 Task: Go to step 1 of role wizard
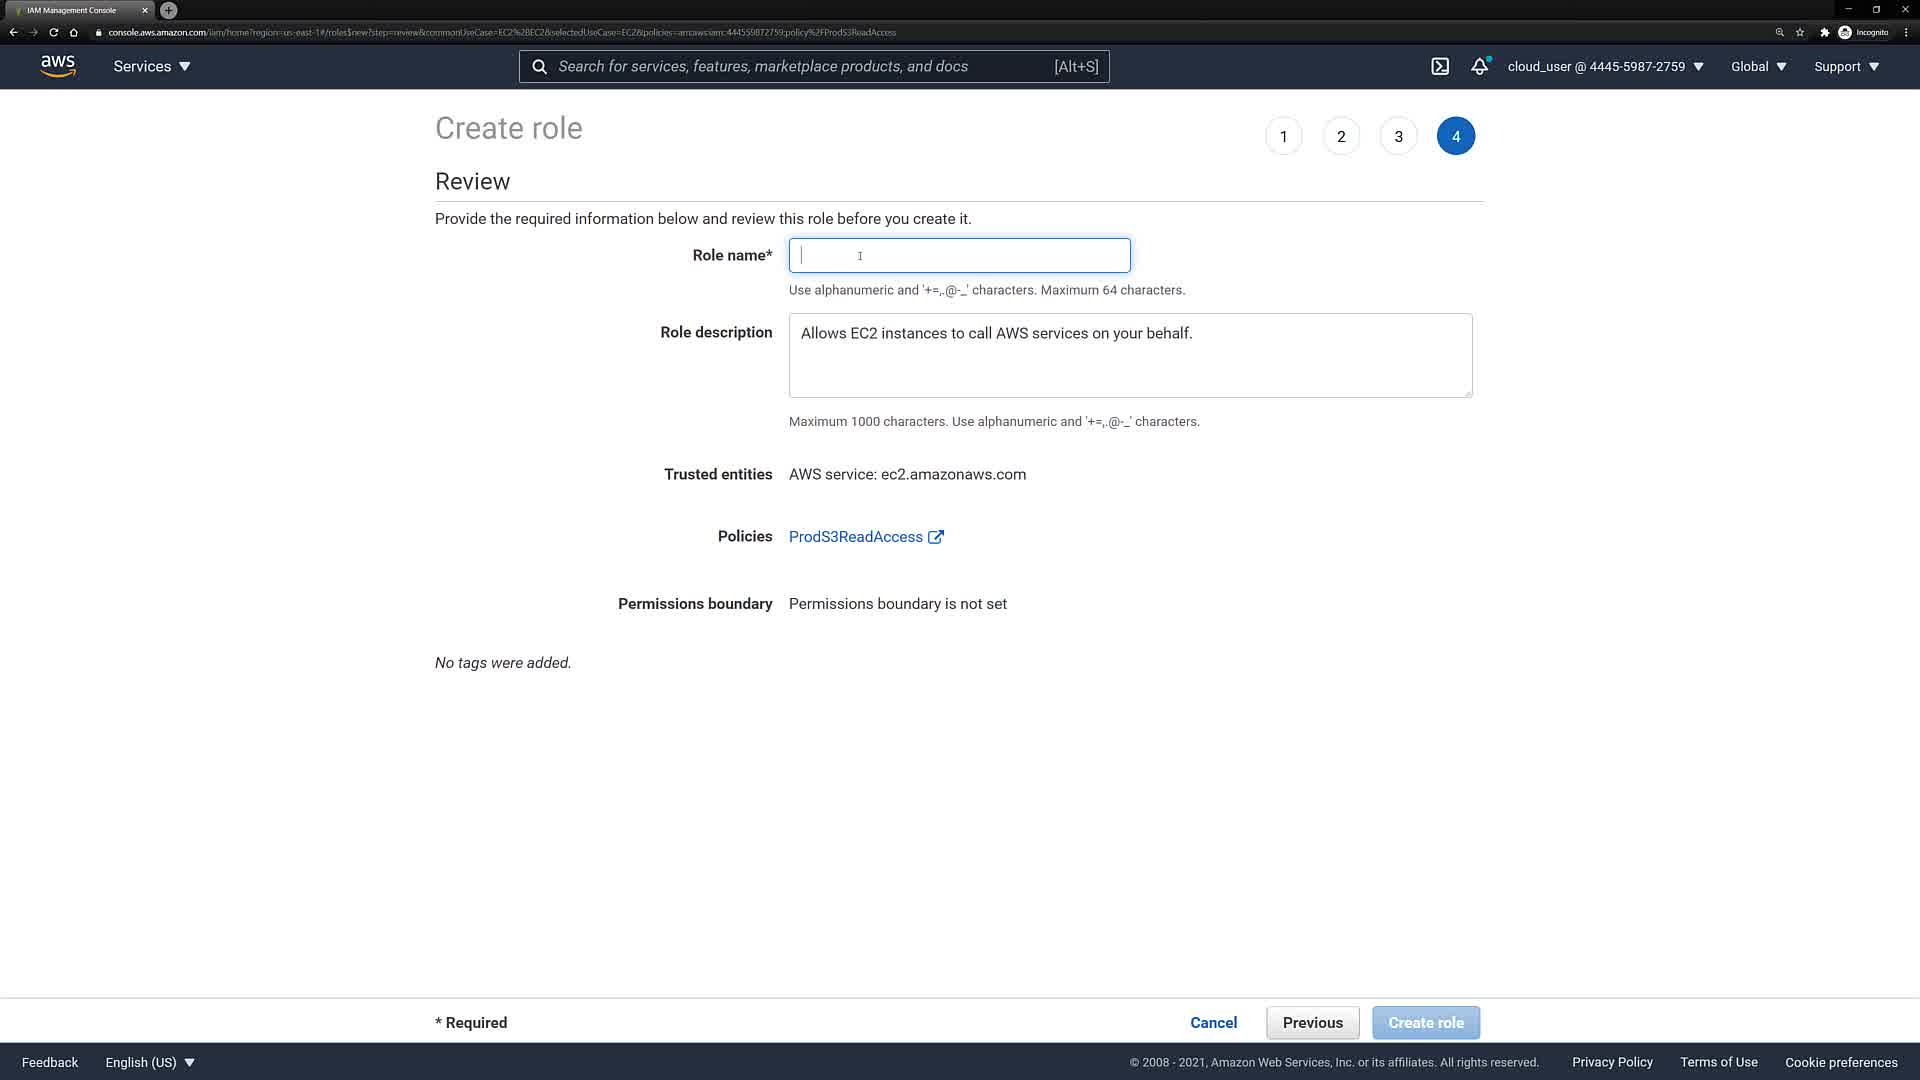click(1284, 136)
